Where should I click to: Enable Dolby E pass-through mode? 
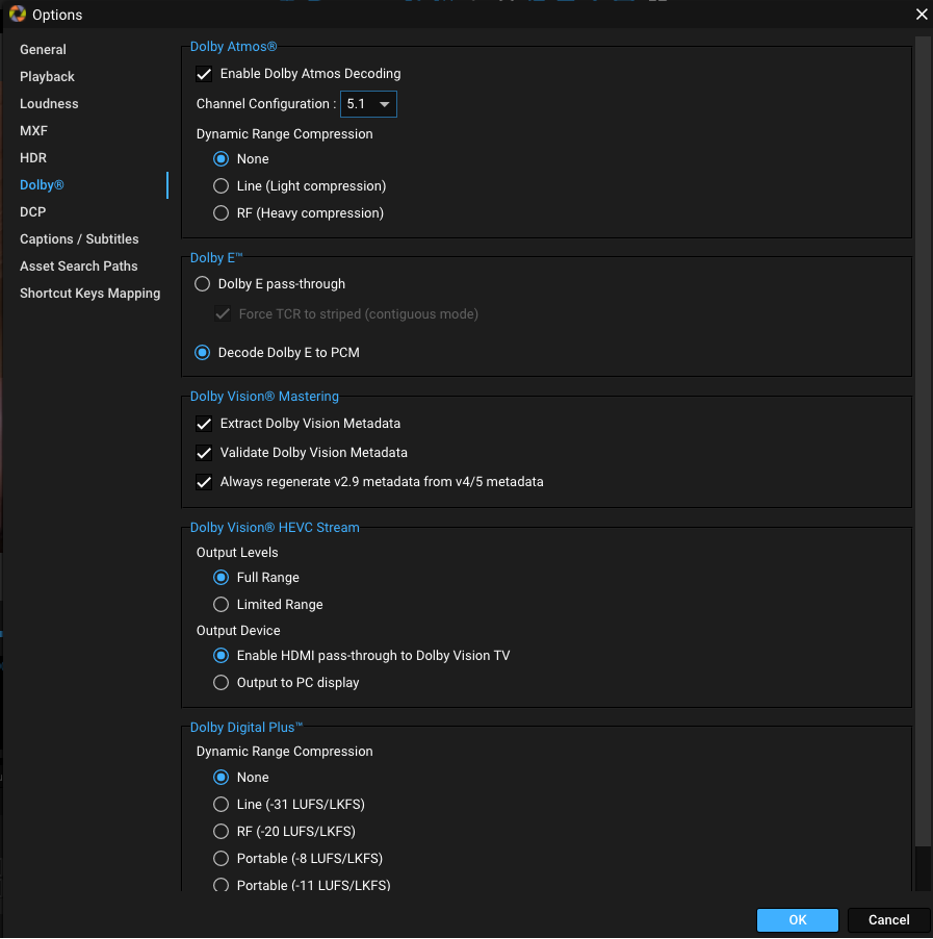click(202, 283)
